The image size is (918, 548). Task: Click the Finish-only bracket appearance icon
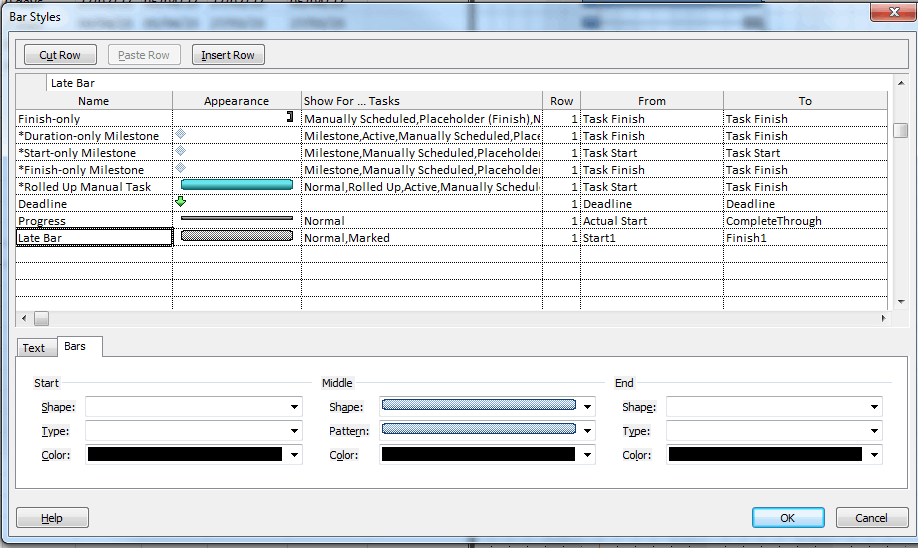coord(290,117)
